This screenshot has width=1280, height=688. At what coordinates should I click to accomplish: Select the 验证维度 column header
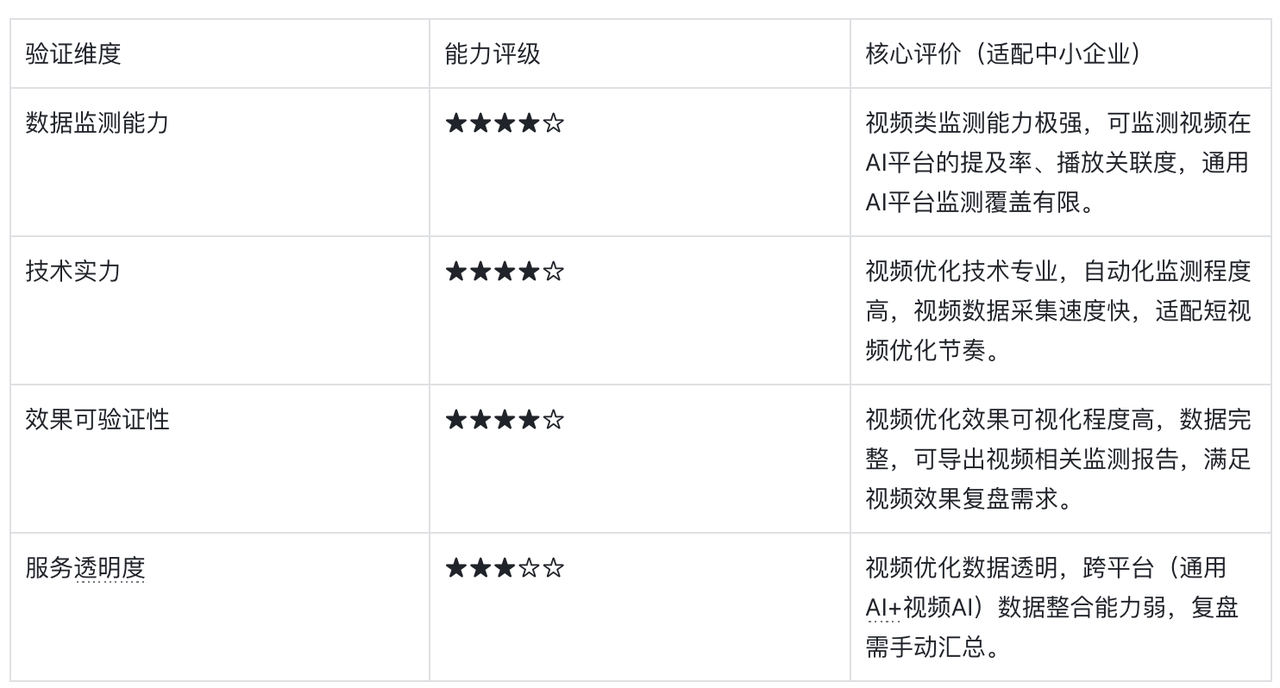click(x=73, y=54)
